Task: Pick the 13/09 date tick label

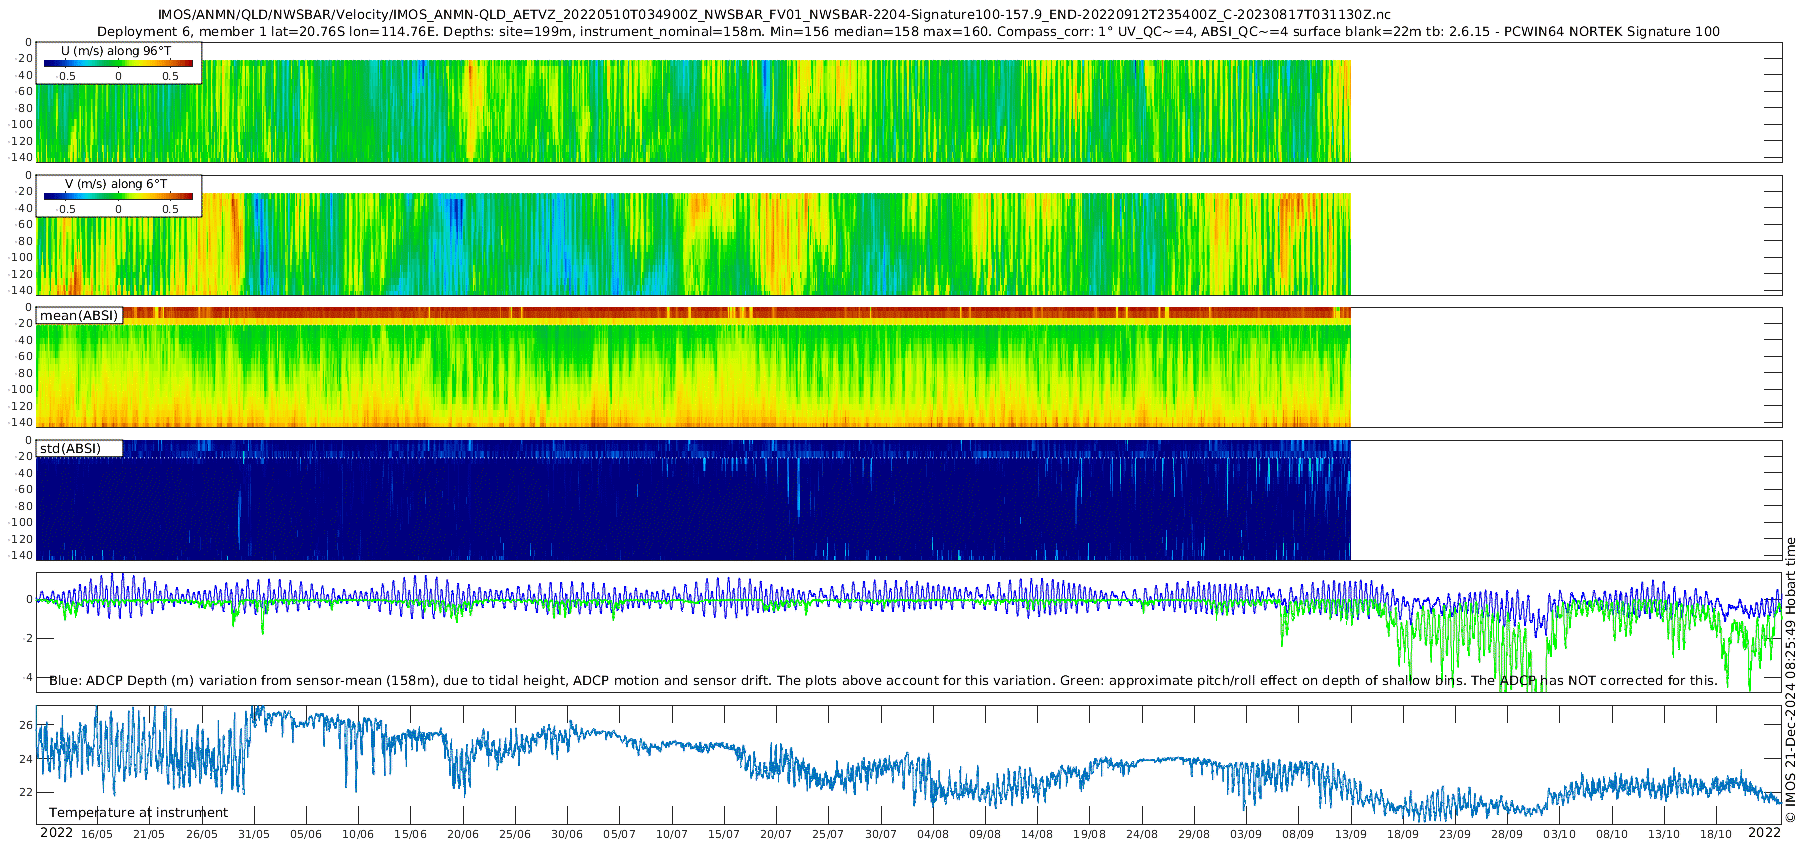Action: [x=1350, y=834]
